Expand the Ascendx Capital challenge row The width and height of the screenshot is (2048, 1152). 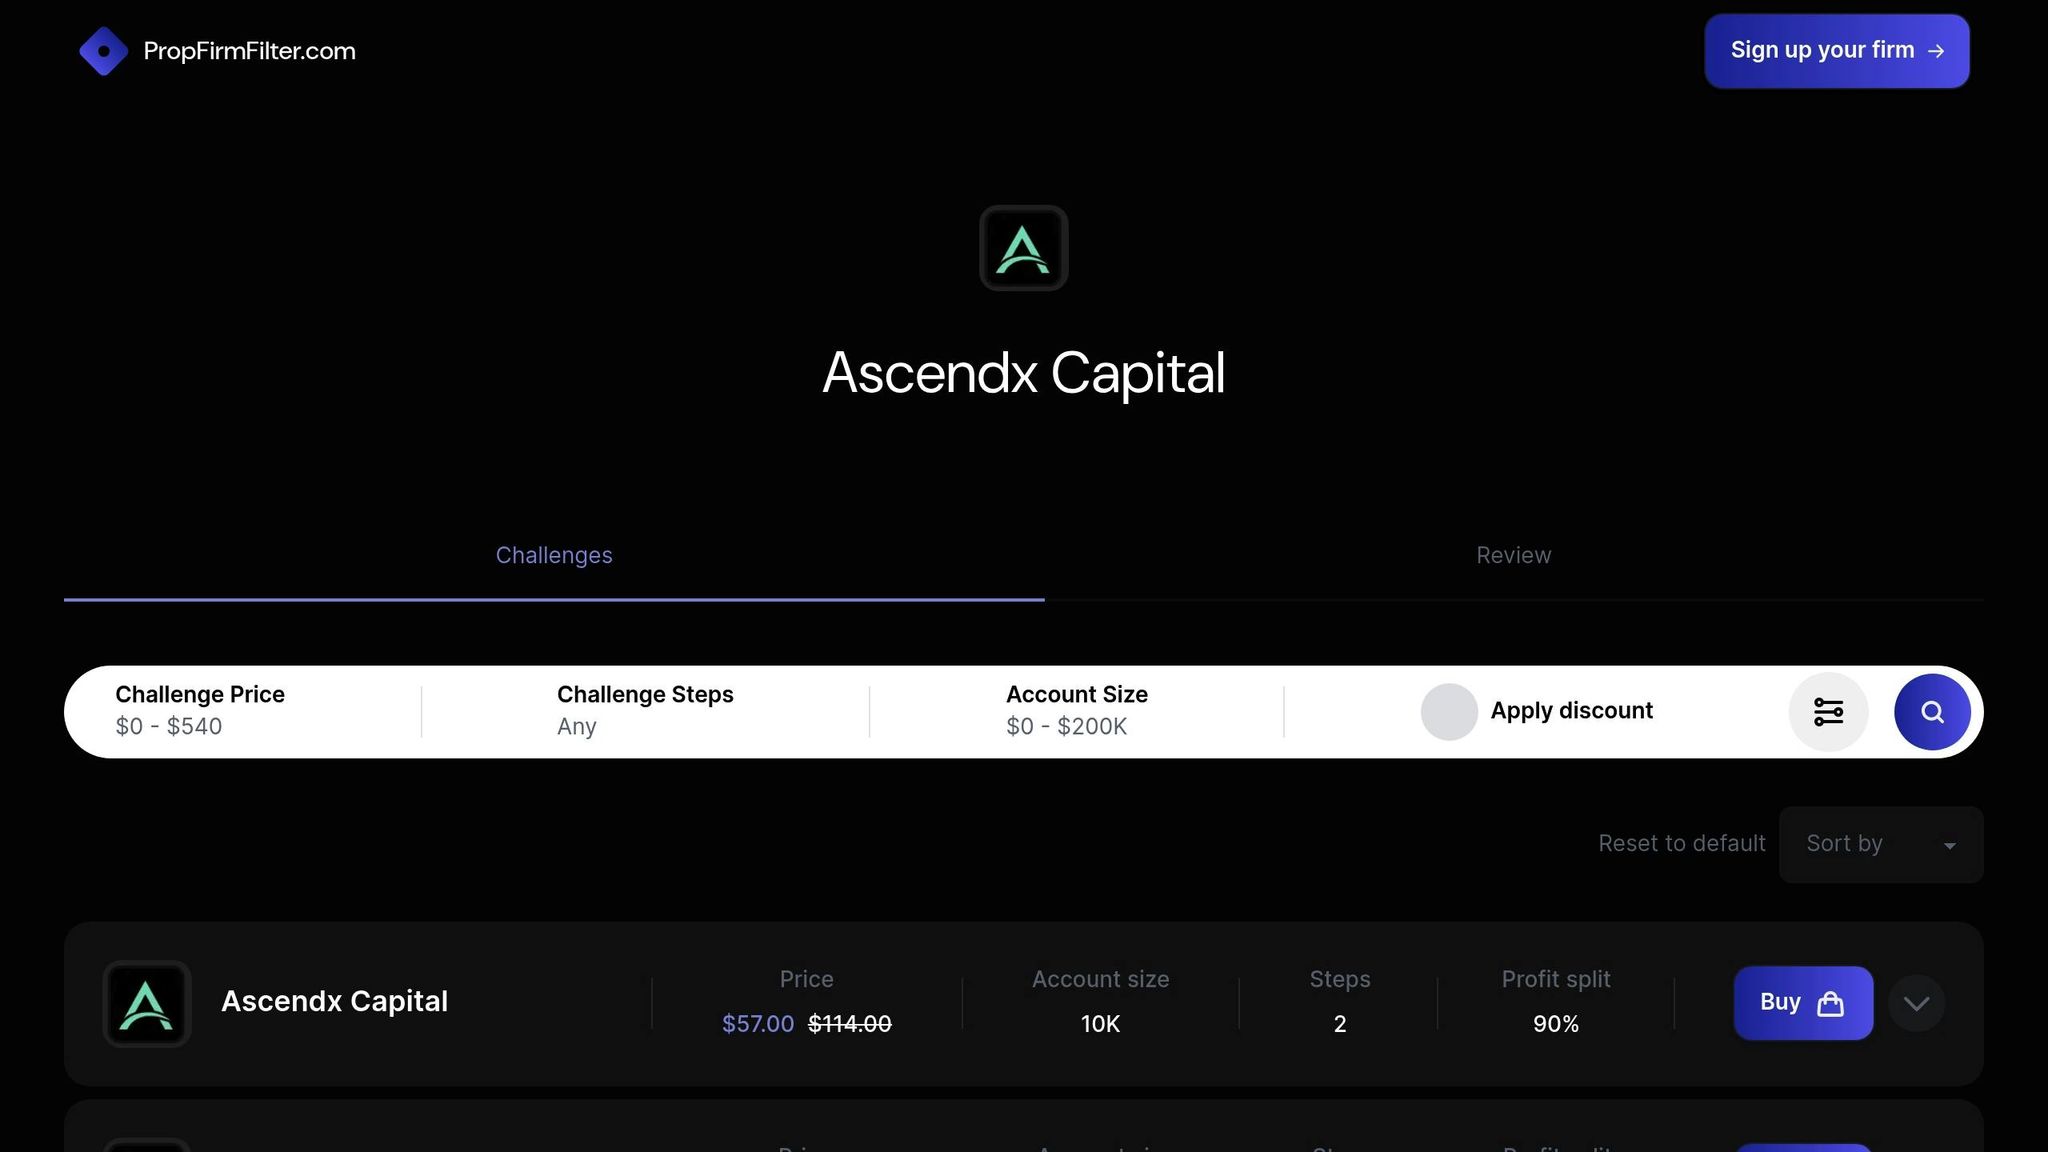[1916, 1003]
